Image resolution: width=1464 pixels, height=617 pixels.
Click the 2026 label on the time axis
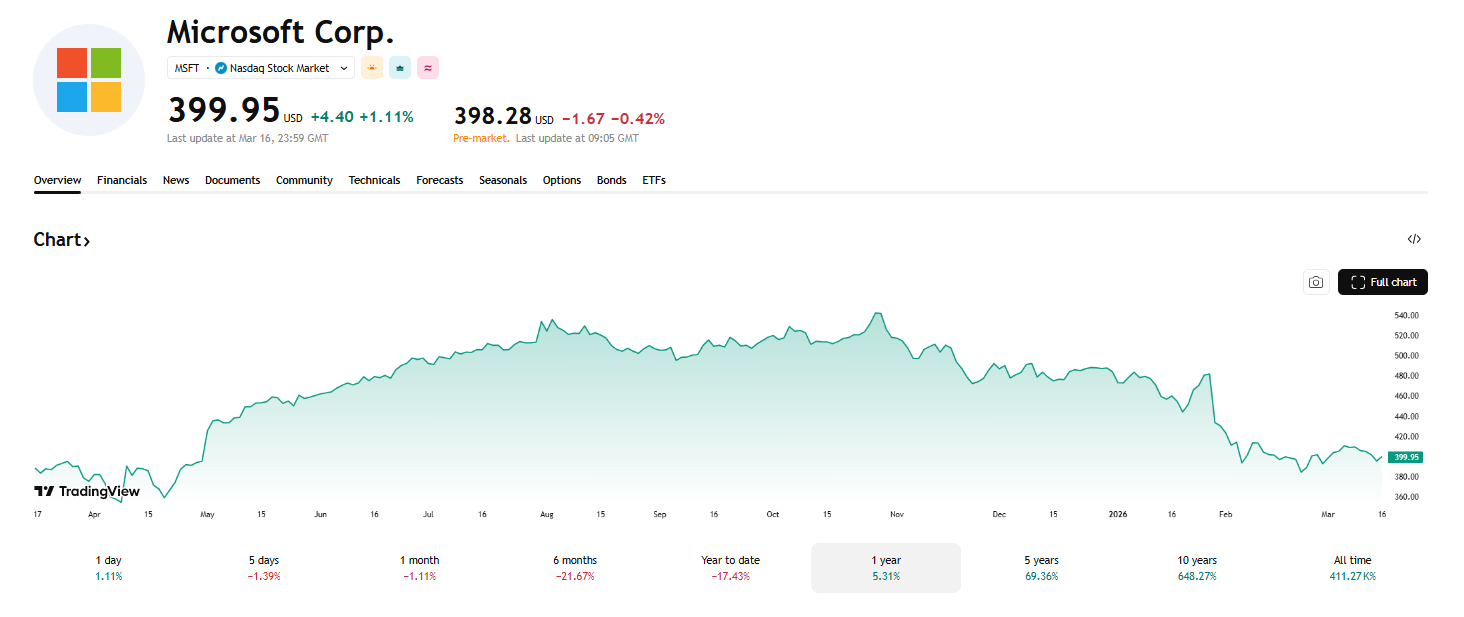click(x=1118, y=514)
